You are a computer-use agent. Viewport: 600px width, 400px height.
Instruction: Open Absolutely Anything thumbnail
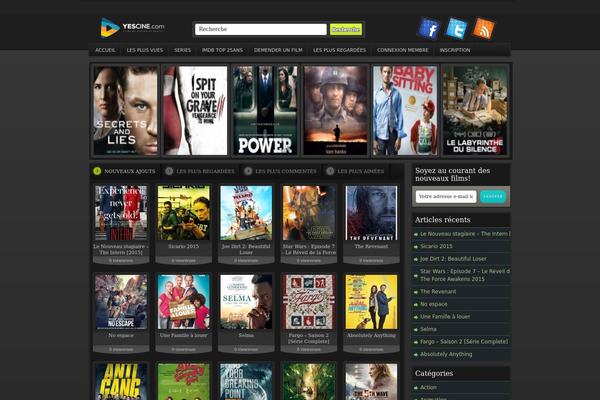[371, 302]
